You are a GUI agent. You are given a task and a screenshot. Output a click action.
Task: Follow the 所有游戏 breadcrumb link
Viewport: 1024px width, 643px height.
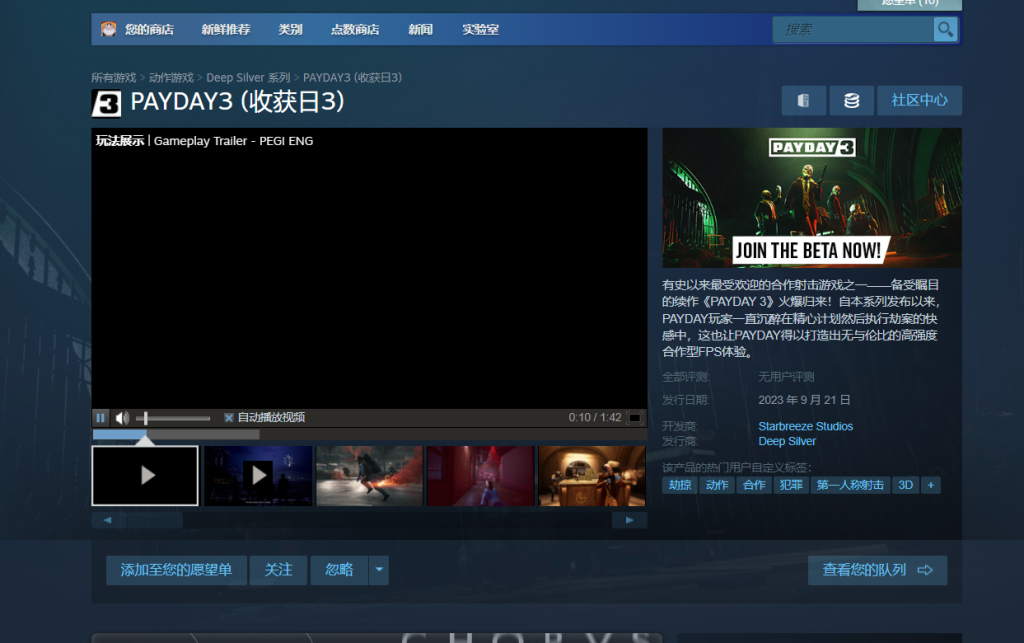tap(114, 78)
